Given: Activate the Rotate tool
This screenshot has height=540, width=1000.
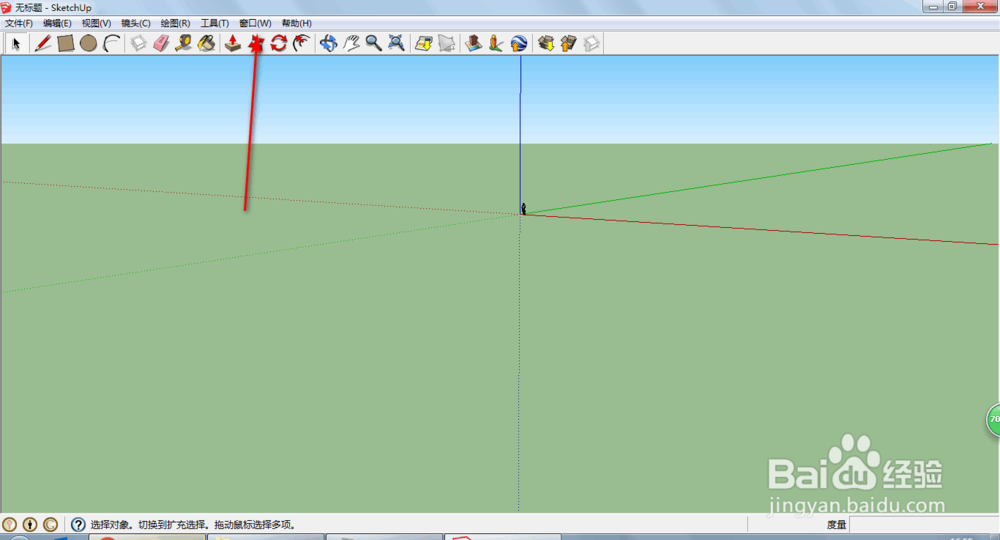Looking at the screenshot, I should pyautogui.click(x=279, y=43).
